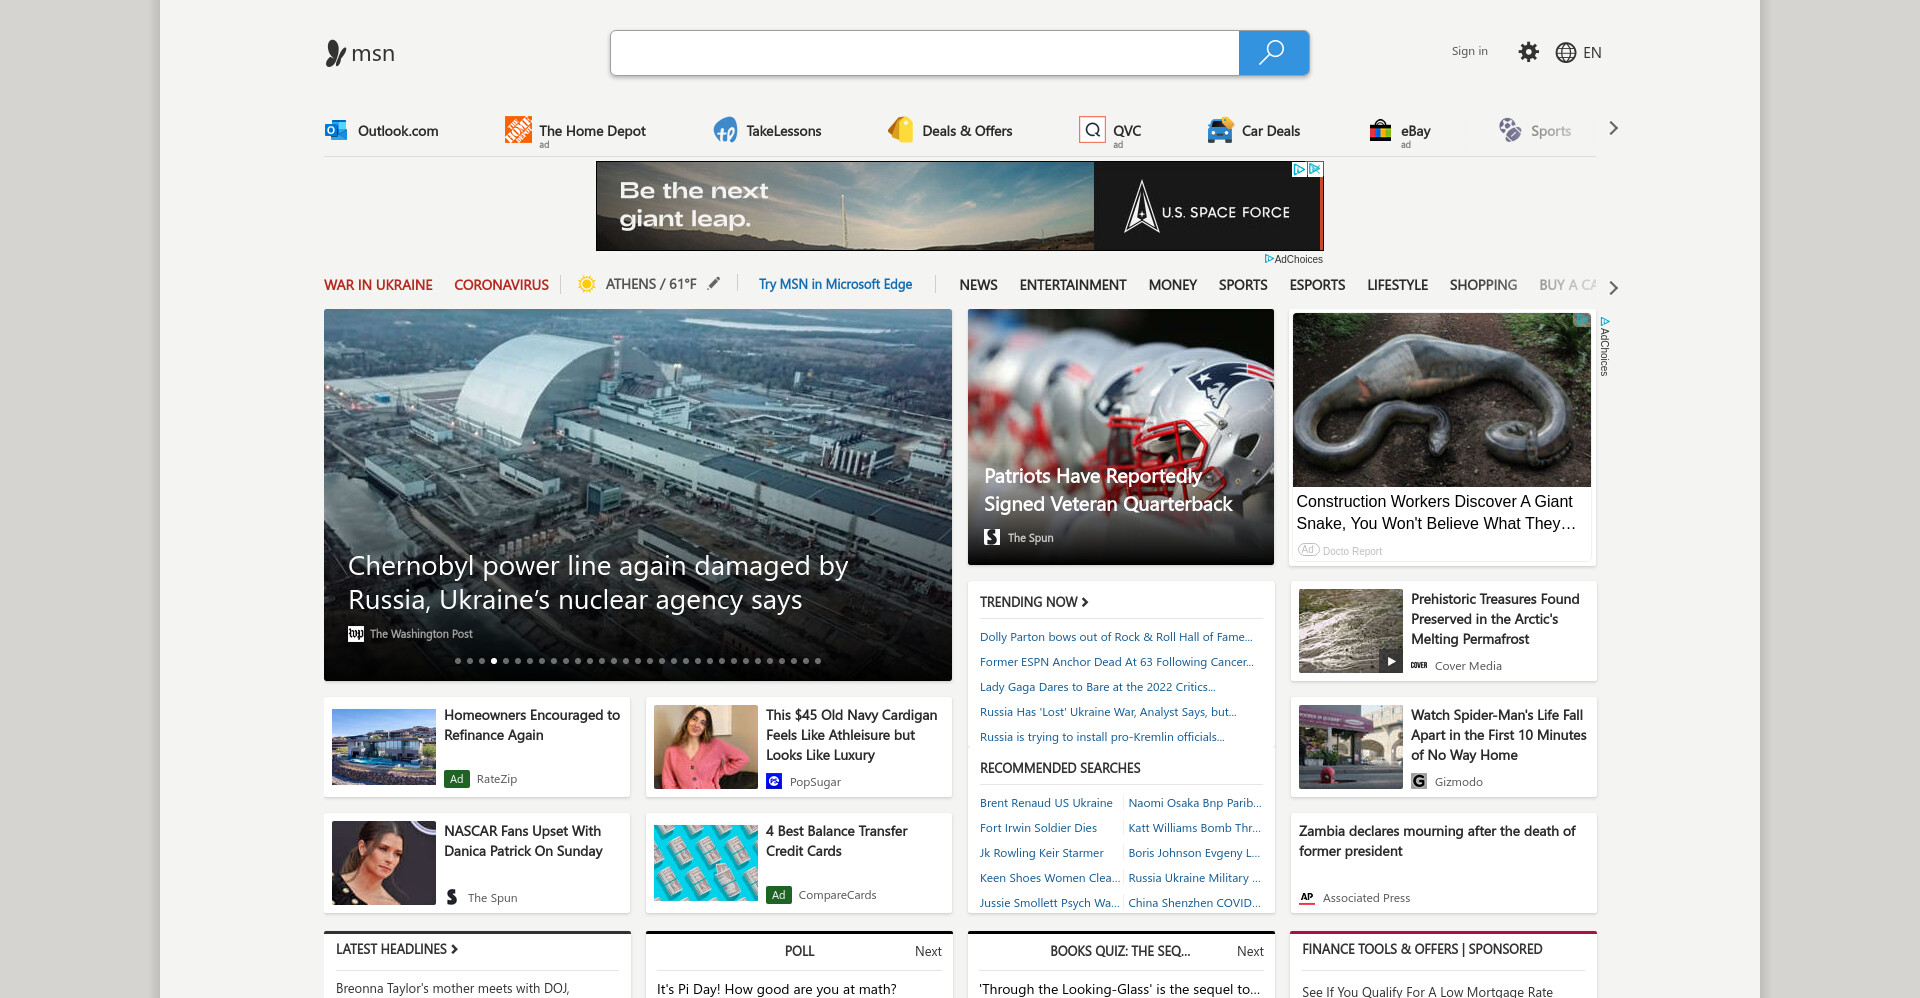This screenshot has width=1920, height=998.
Task: Click the Ad badge beside RateZip
Action: click(456, 779)
